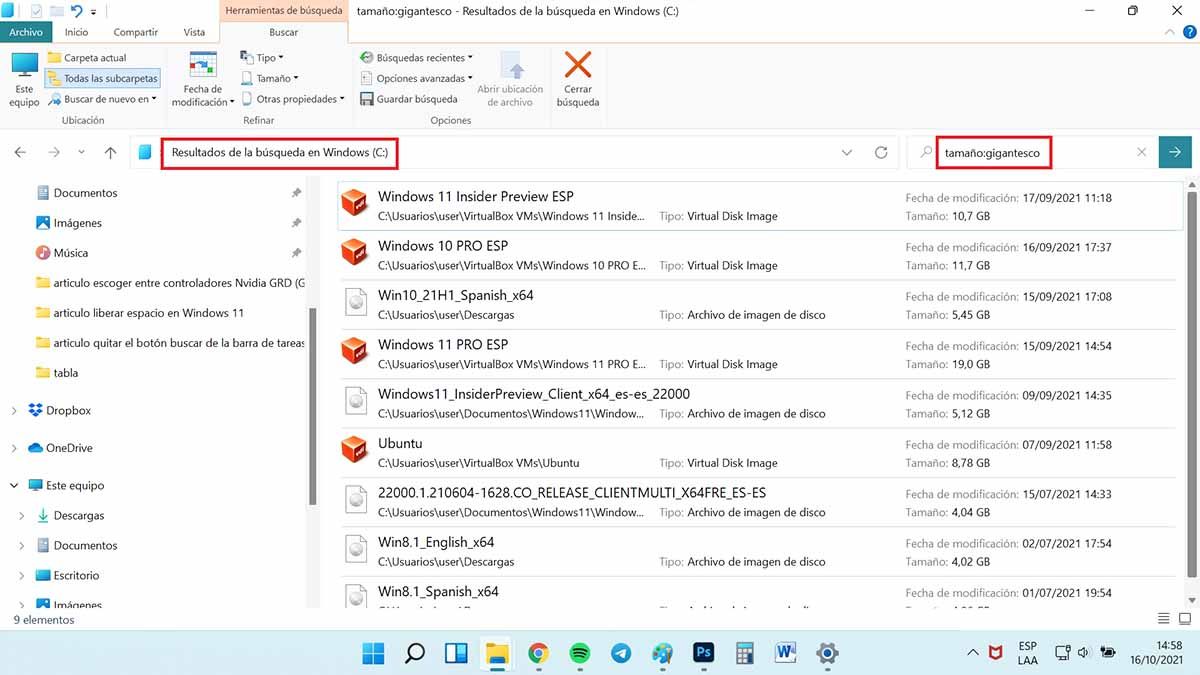
Task: Select Windows 10 PRO ESP result
Action: pyautogui.click(x=761, y=255)
